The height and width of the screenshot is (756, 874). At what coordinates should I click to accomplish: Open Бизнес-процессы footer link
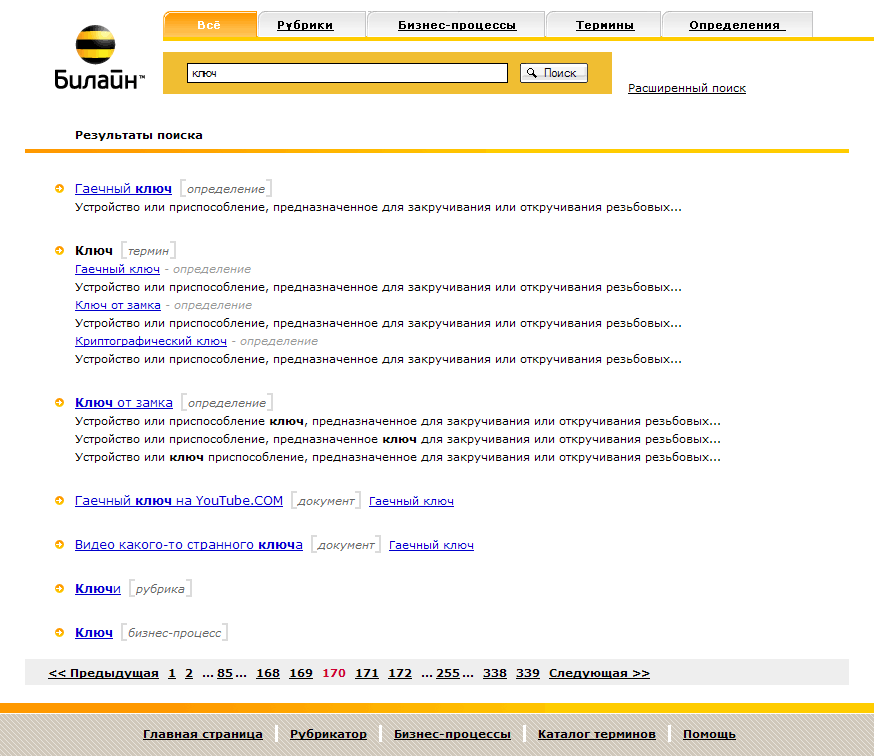[x=452, y=734]
